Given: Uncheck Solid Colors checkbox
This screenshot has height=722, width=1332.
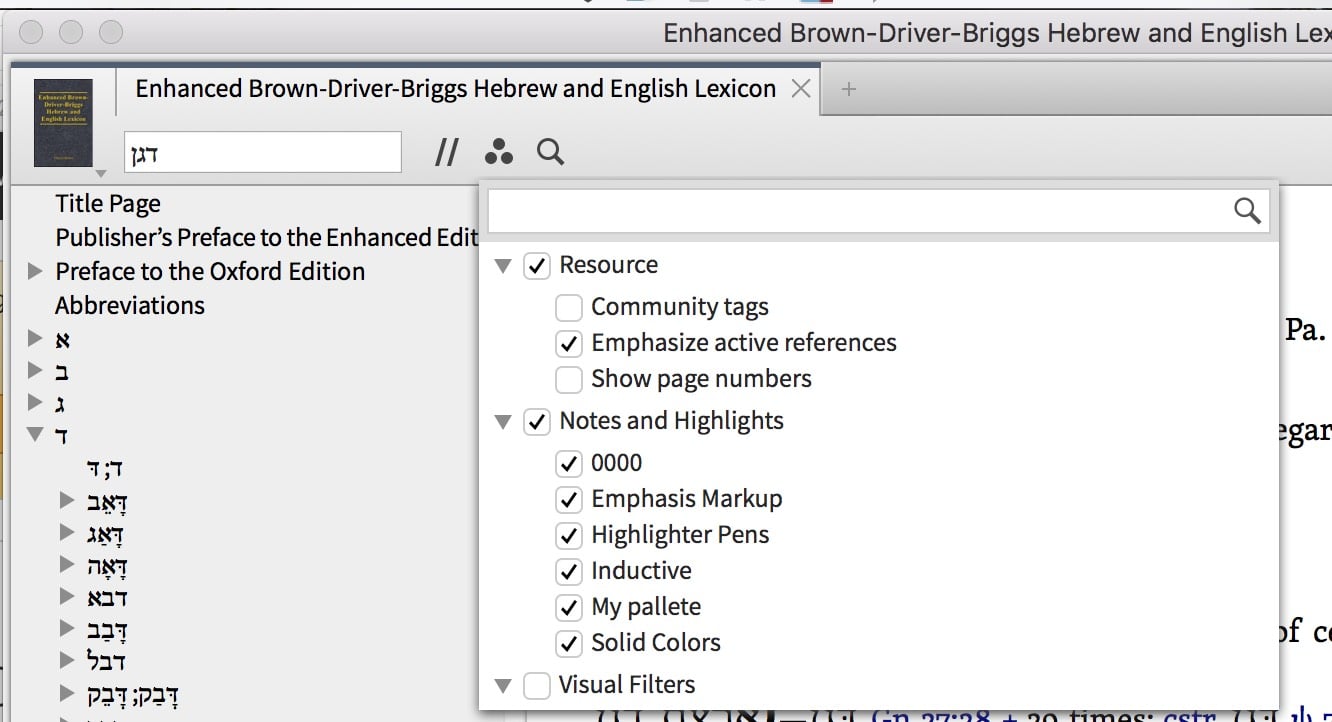Looking at the screenshot, I should pos(569,643).
